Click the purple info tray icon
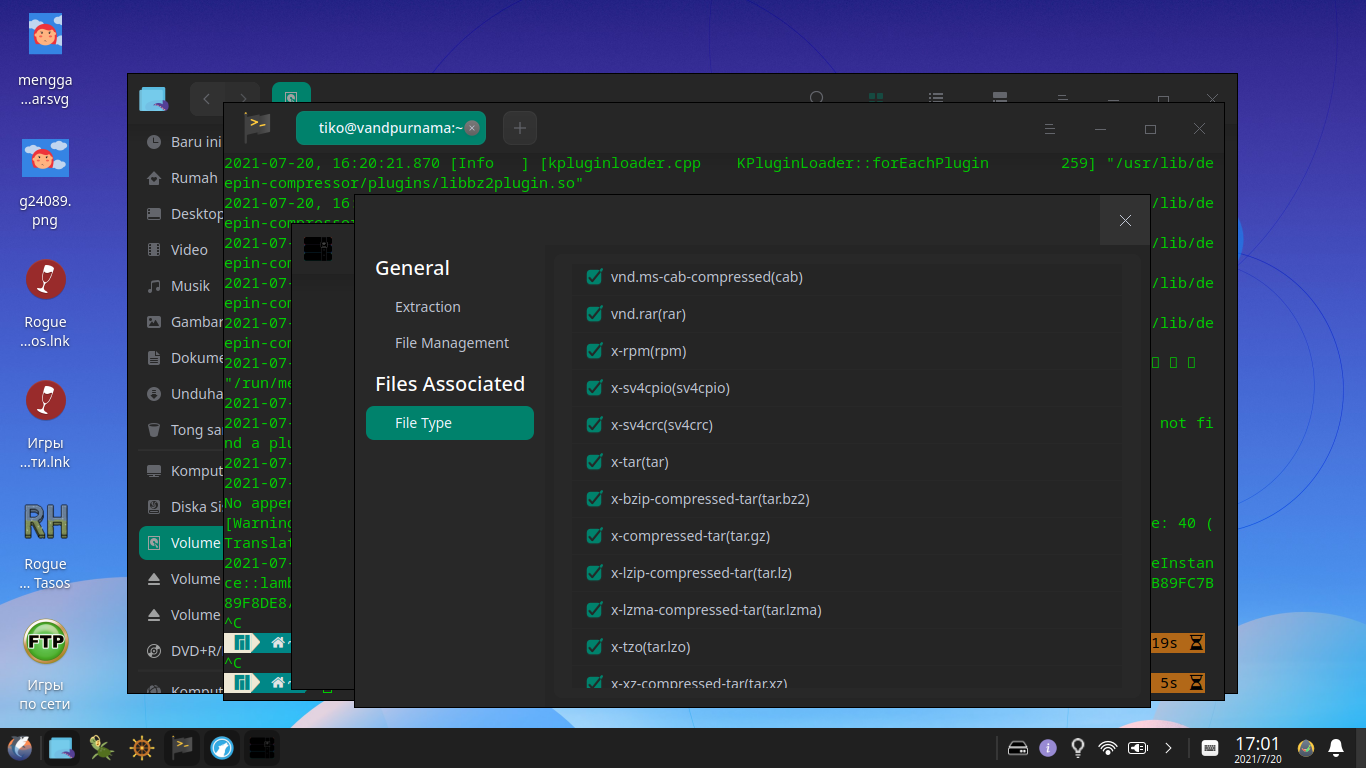This screenshot has width=1366, height=768. tap(1048, 748)
